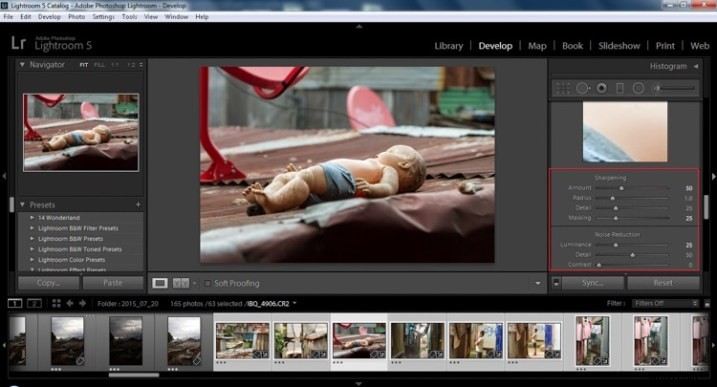Open the Library module
Image resolution: width=717 pixels, height=387 pixels.
[449, 46]
